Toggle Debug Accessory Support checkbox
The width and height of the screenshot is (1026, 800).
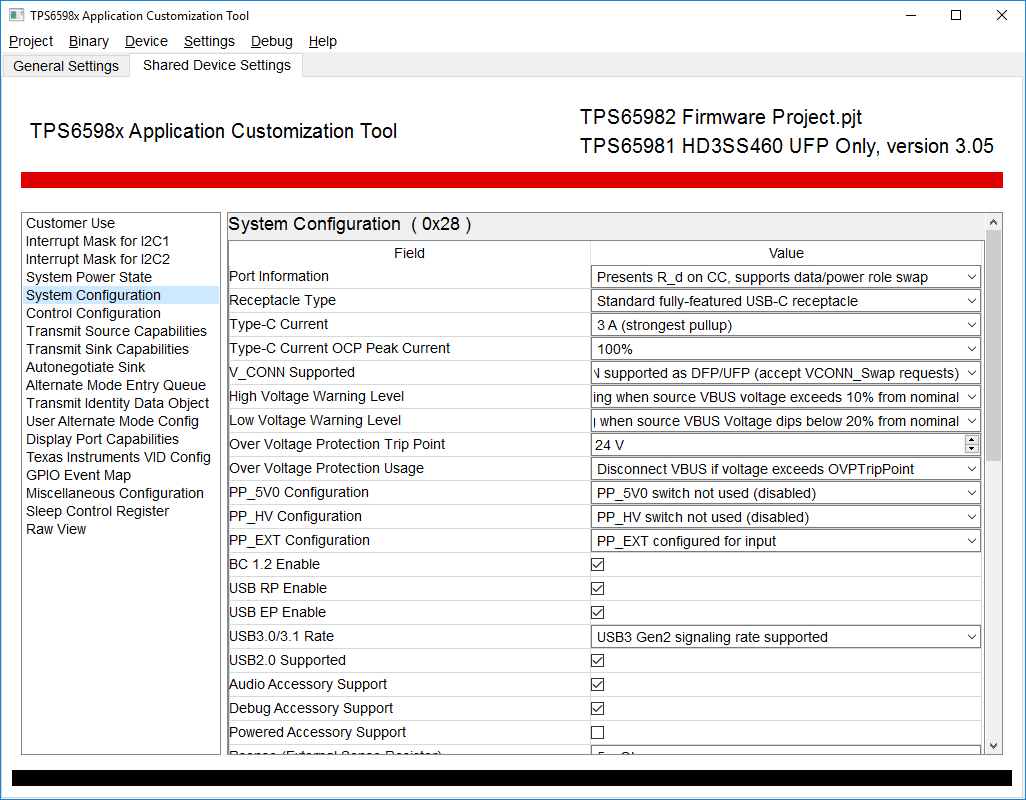point(597,708)
